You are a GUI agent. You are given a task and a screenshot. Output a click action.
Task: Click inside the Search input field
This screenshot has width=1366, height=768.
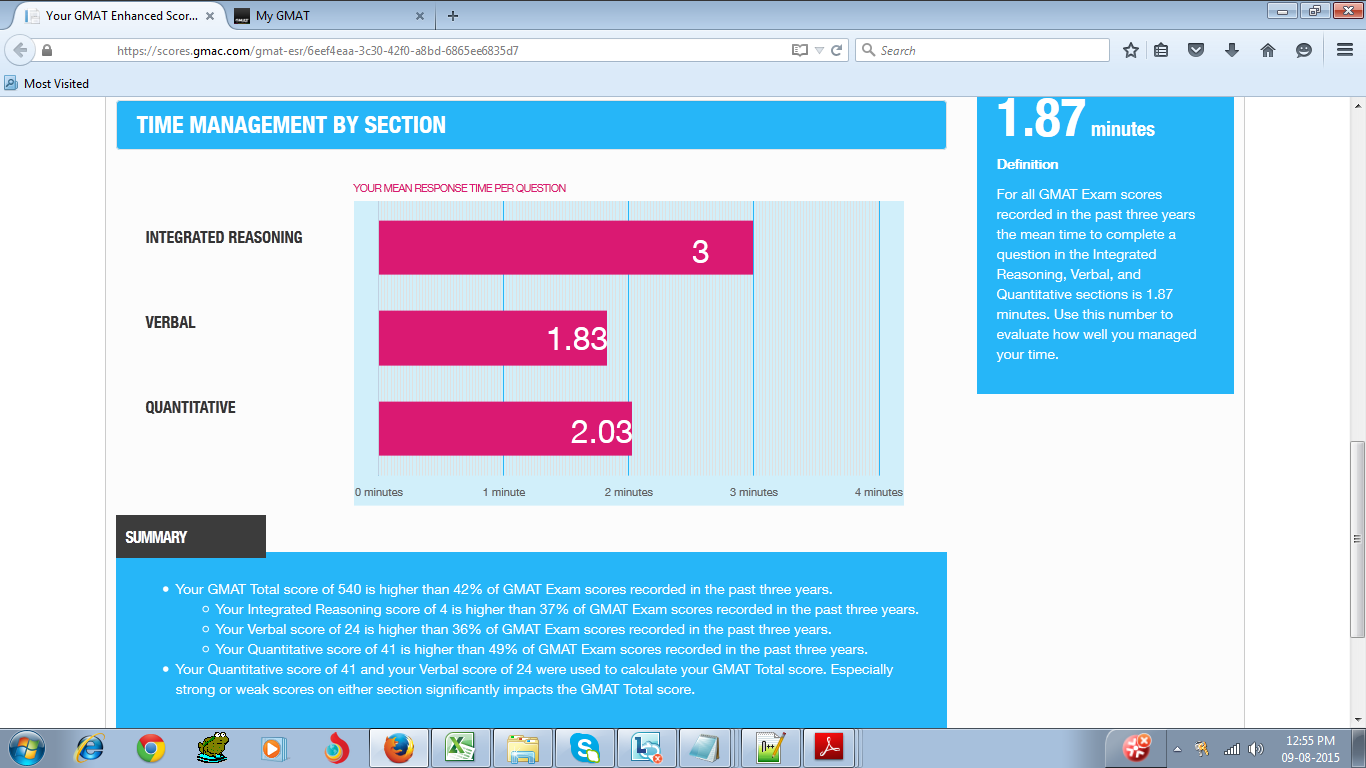990,50
